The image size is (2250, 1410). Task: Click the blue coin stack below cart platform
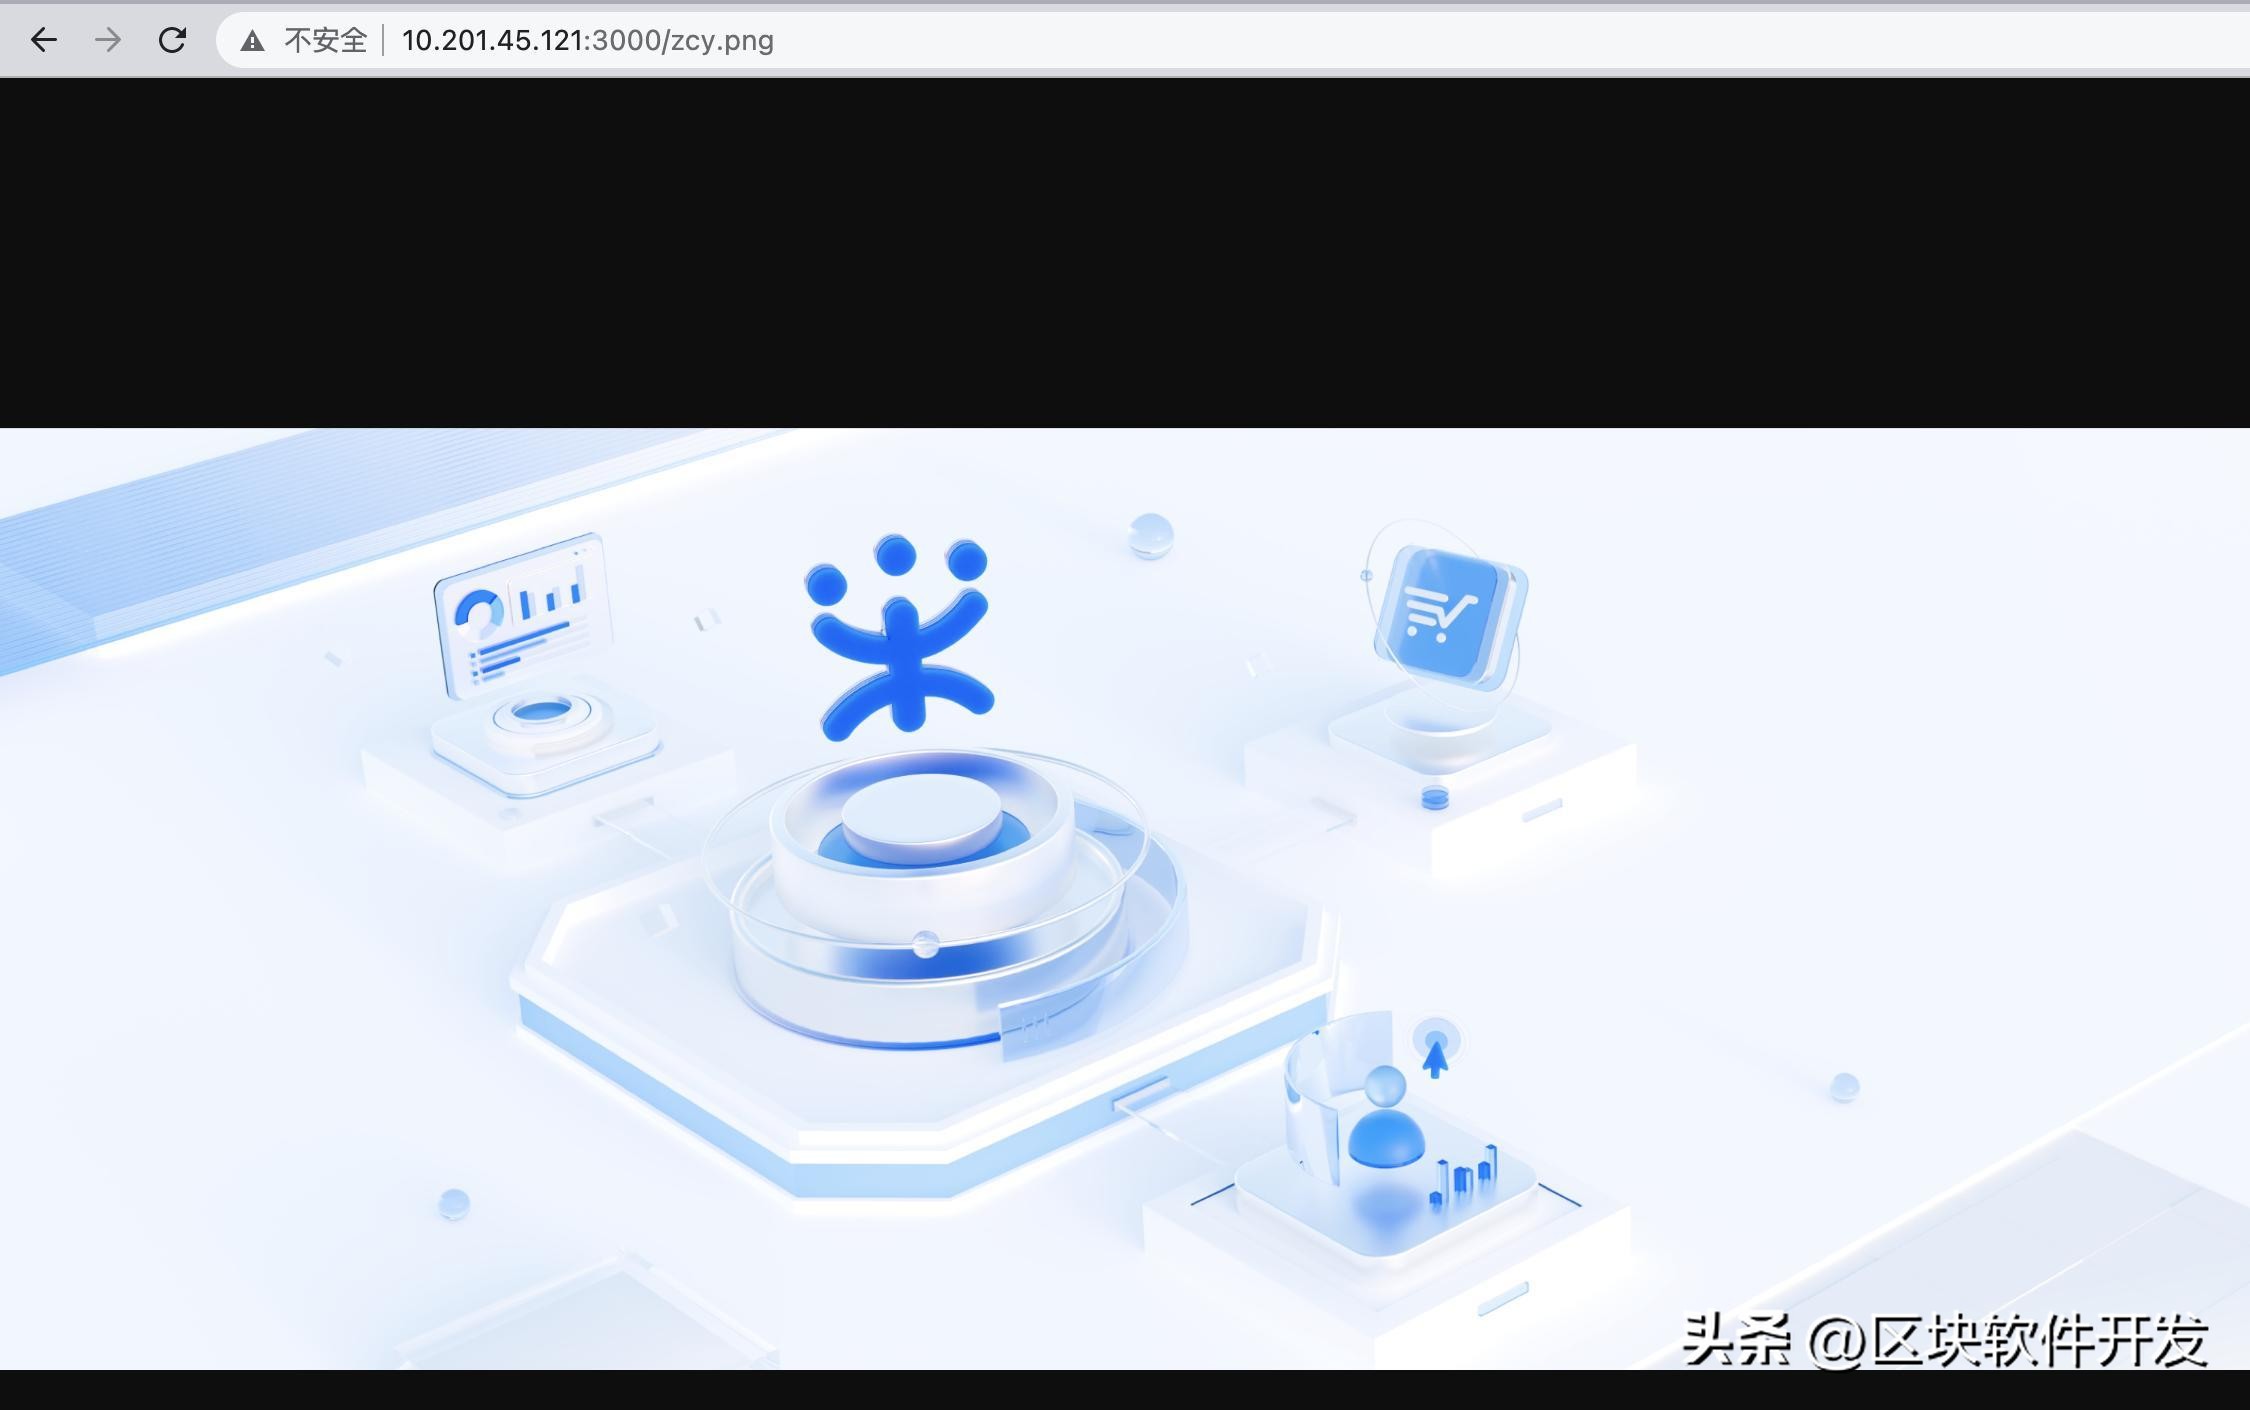tap(1435, 797)
